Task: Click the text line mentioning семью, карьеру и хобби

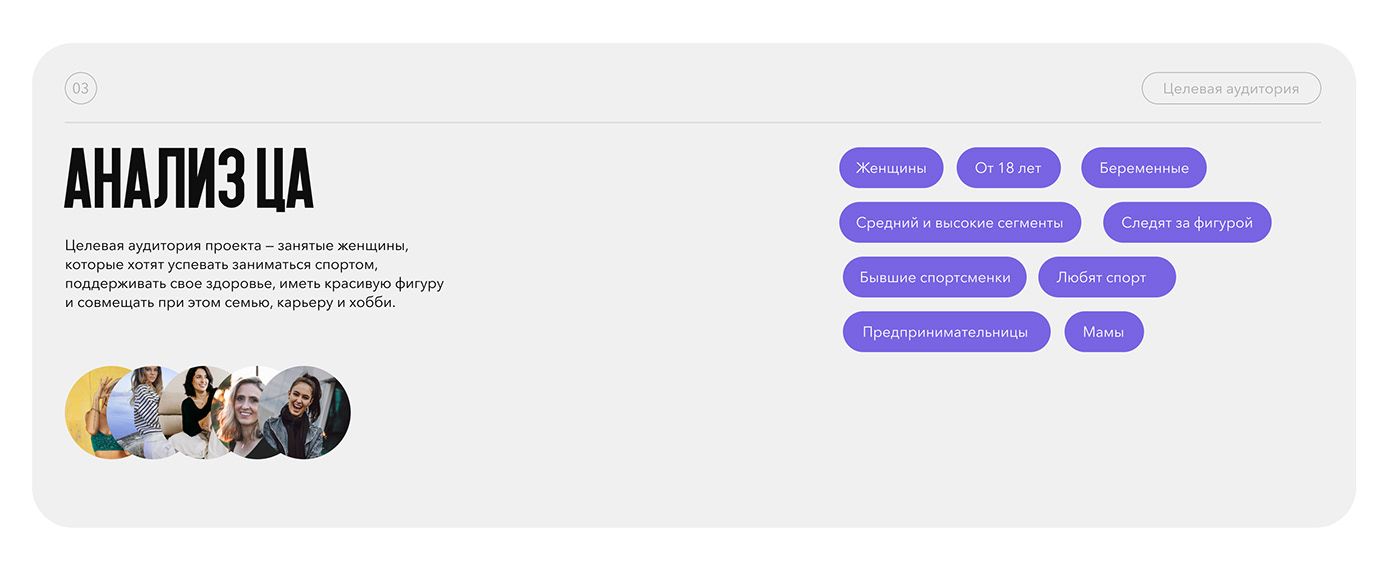Action: 230,302
